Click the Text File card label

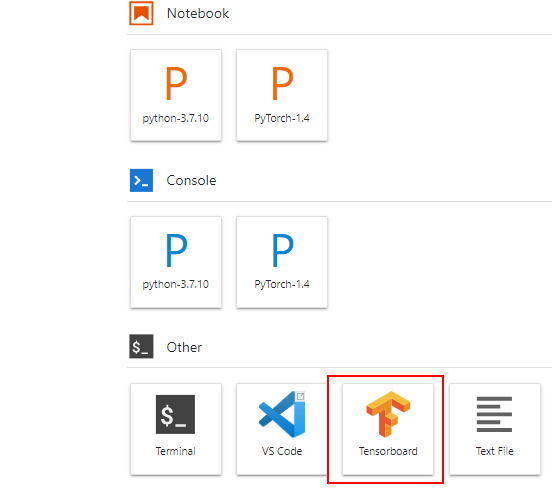495,451
